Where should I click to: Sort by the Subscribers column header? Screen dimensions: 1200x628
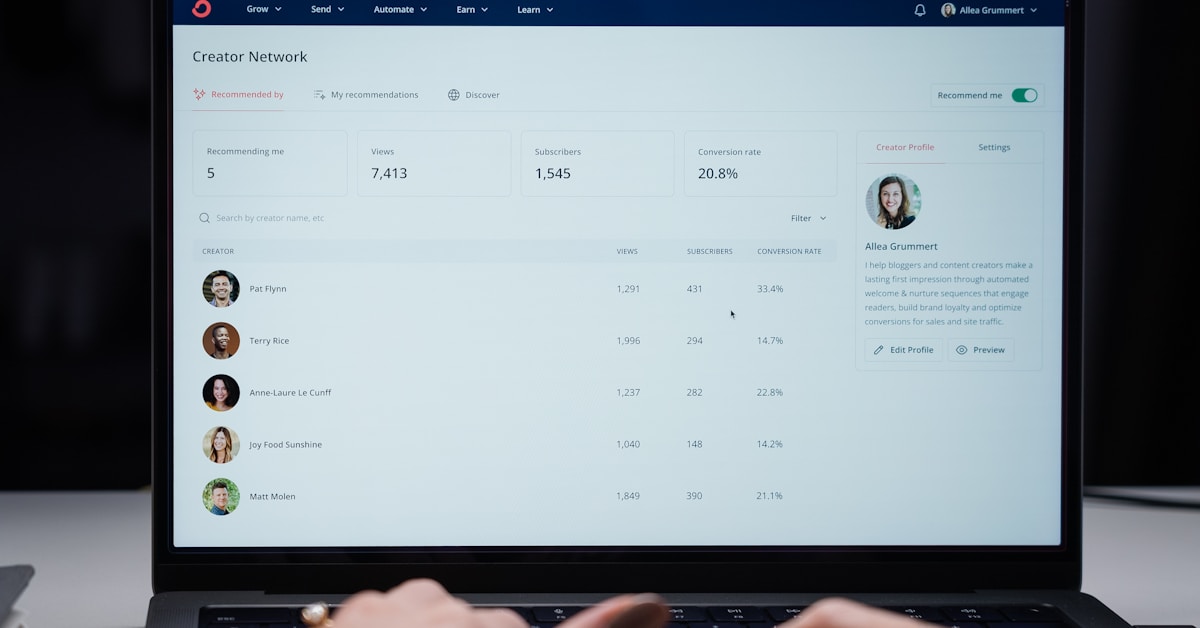(710, 251)
